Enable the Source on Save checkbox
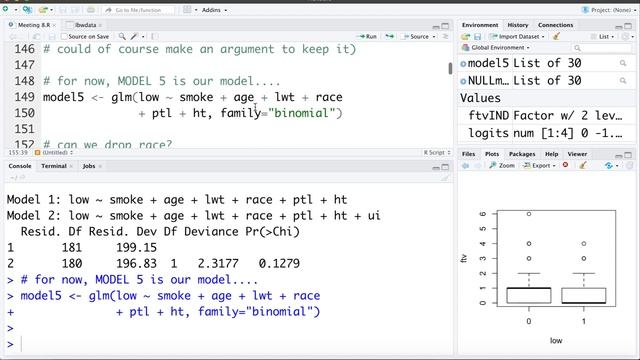Image resolution: width=640 pixels, height=360 pixels. pos(64,37)
